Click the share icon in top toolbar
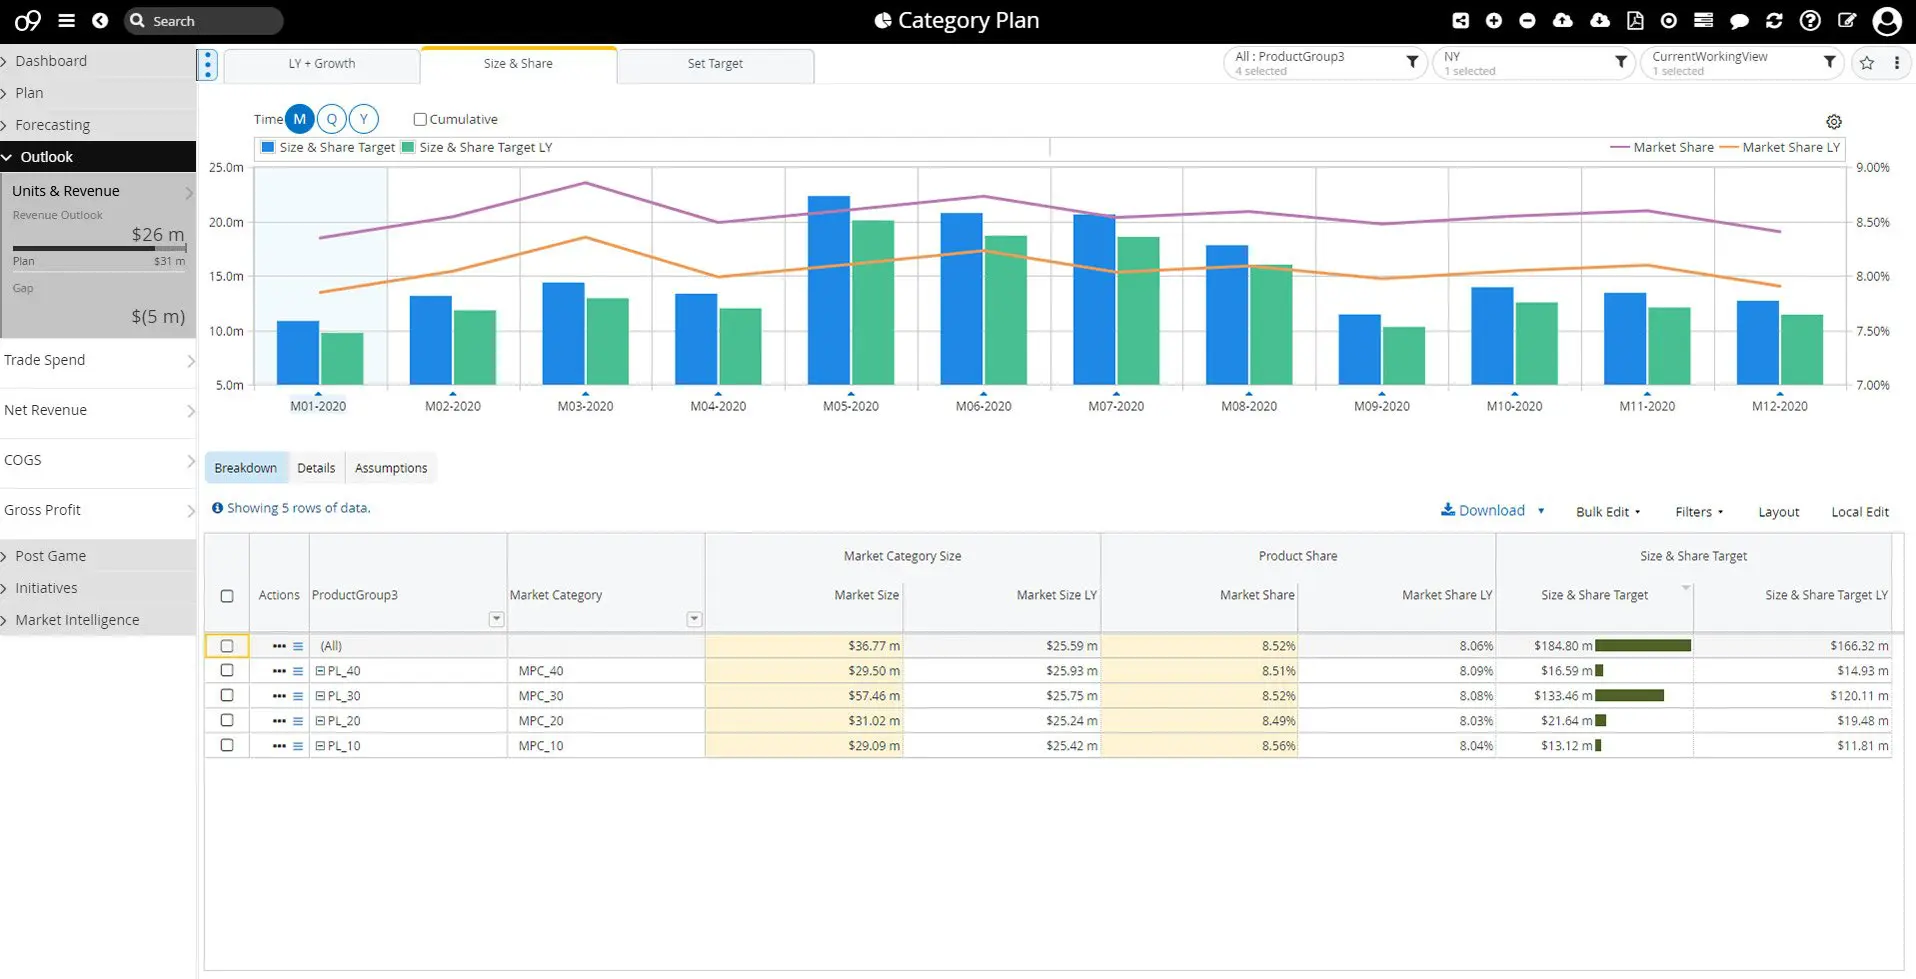The image size is (1916, 979). (x=1460, y=21)
